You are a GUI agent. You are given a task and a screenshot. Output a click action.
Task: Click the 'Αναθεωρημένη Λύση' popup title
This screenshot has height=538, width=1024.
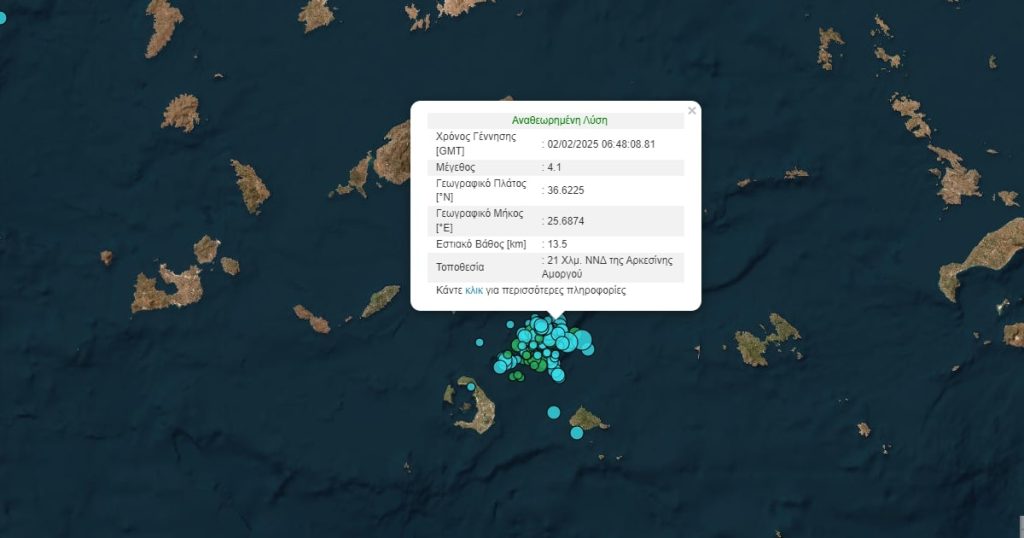point(555,119)
